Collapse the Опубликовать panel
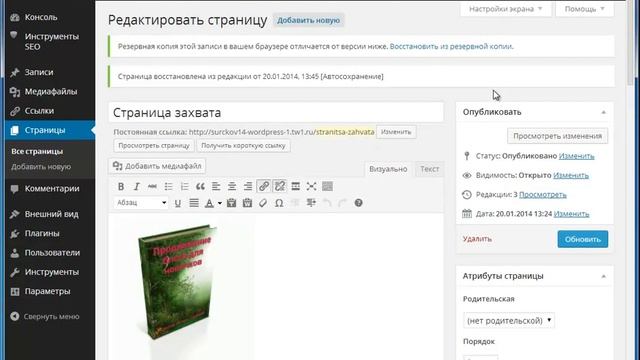 (603, 112)
